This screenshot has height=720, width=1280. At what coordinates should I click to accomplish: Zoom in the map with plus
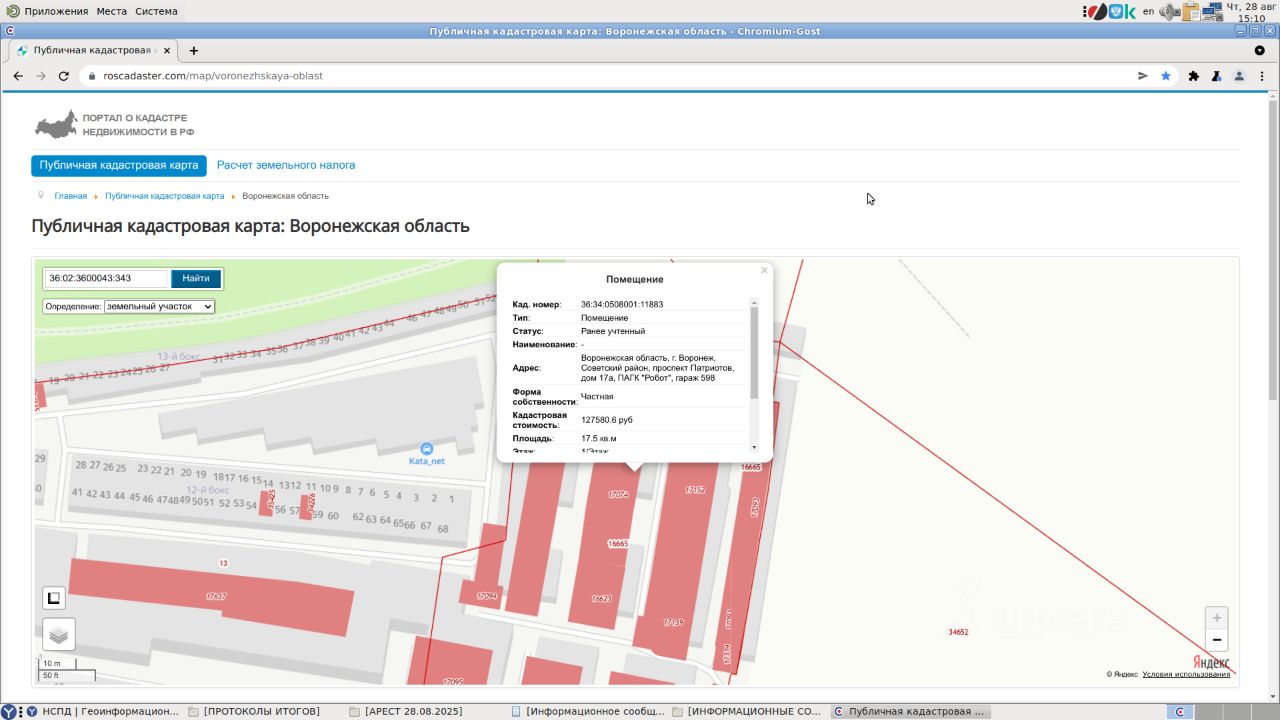pyautogui.click(x=1216, y=618)
